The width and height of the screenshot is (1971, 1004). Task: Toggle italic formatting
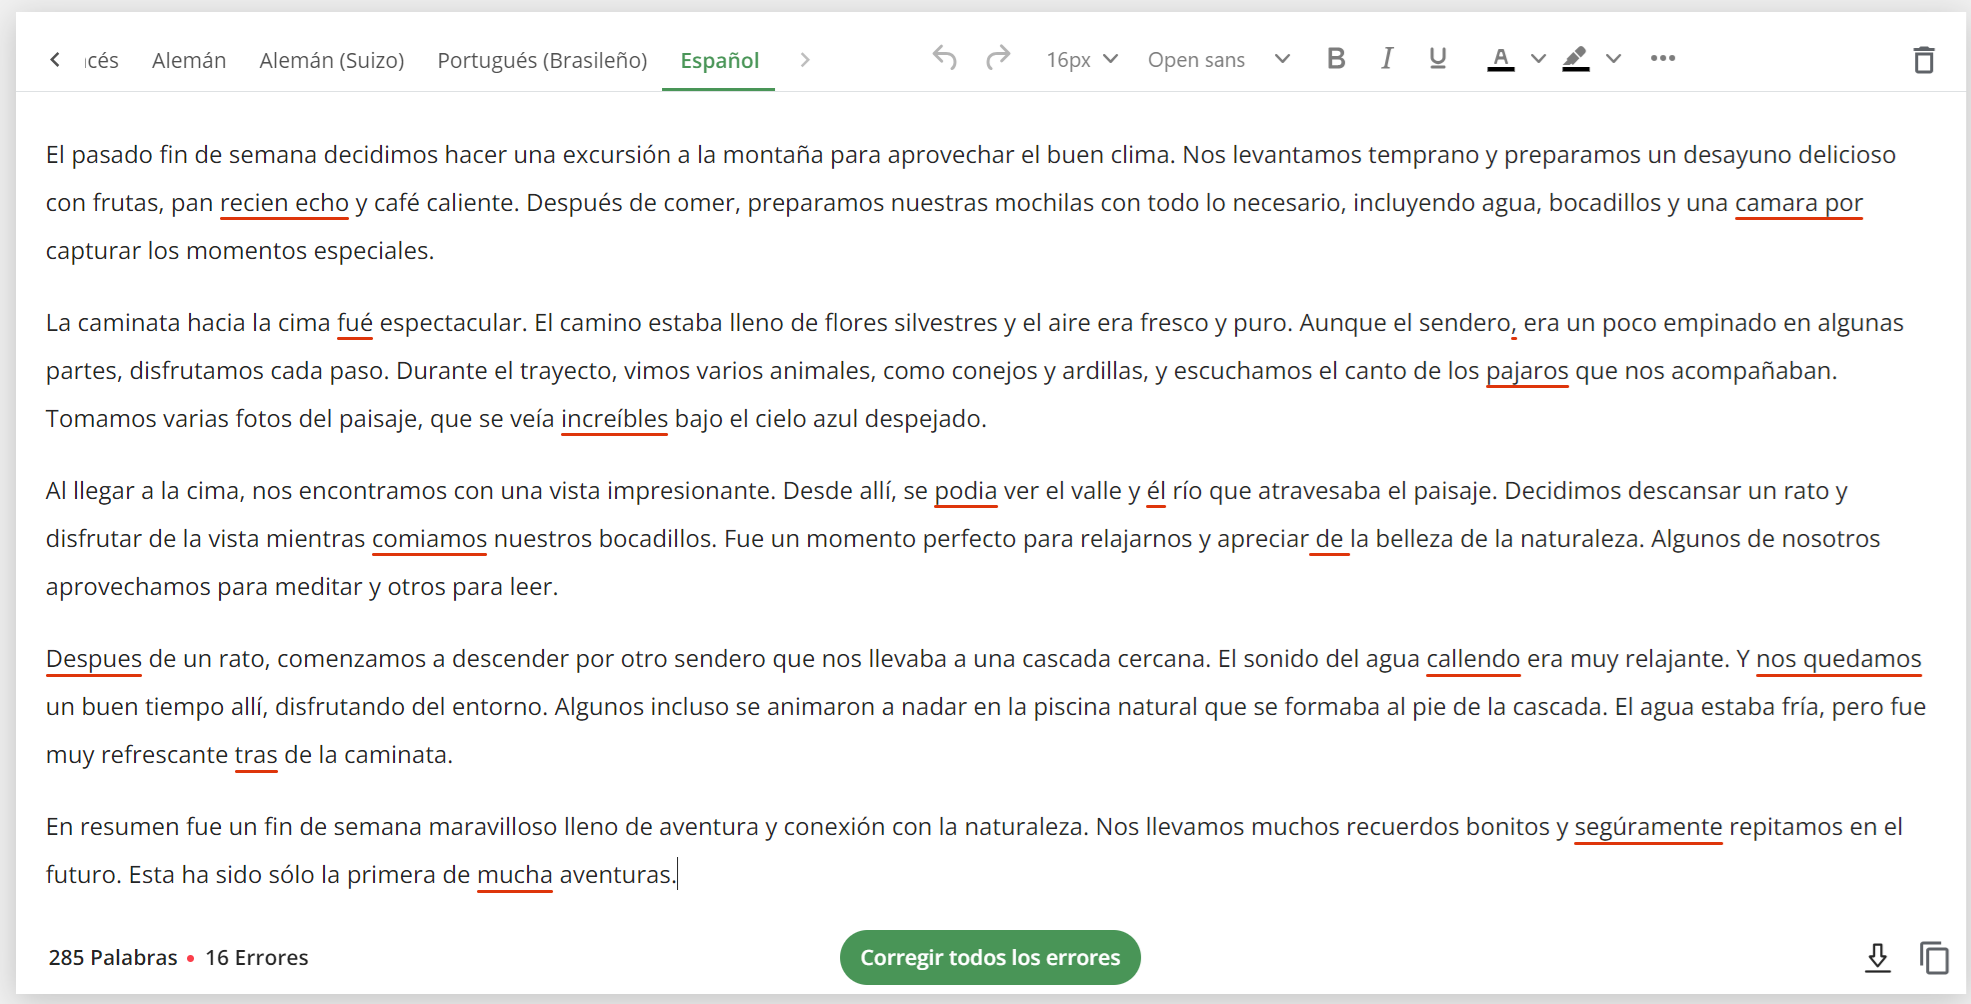click(x=1387, y=58)
